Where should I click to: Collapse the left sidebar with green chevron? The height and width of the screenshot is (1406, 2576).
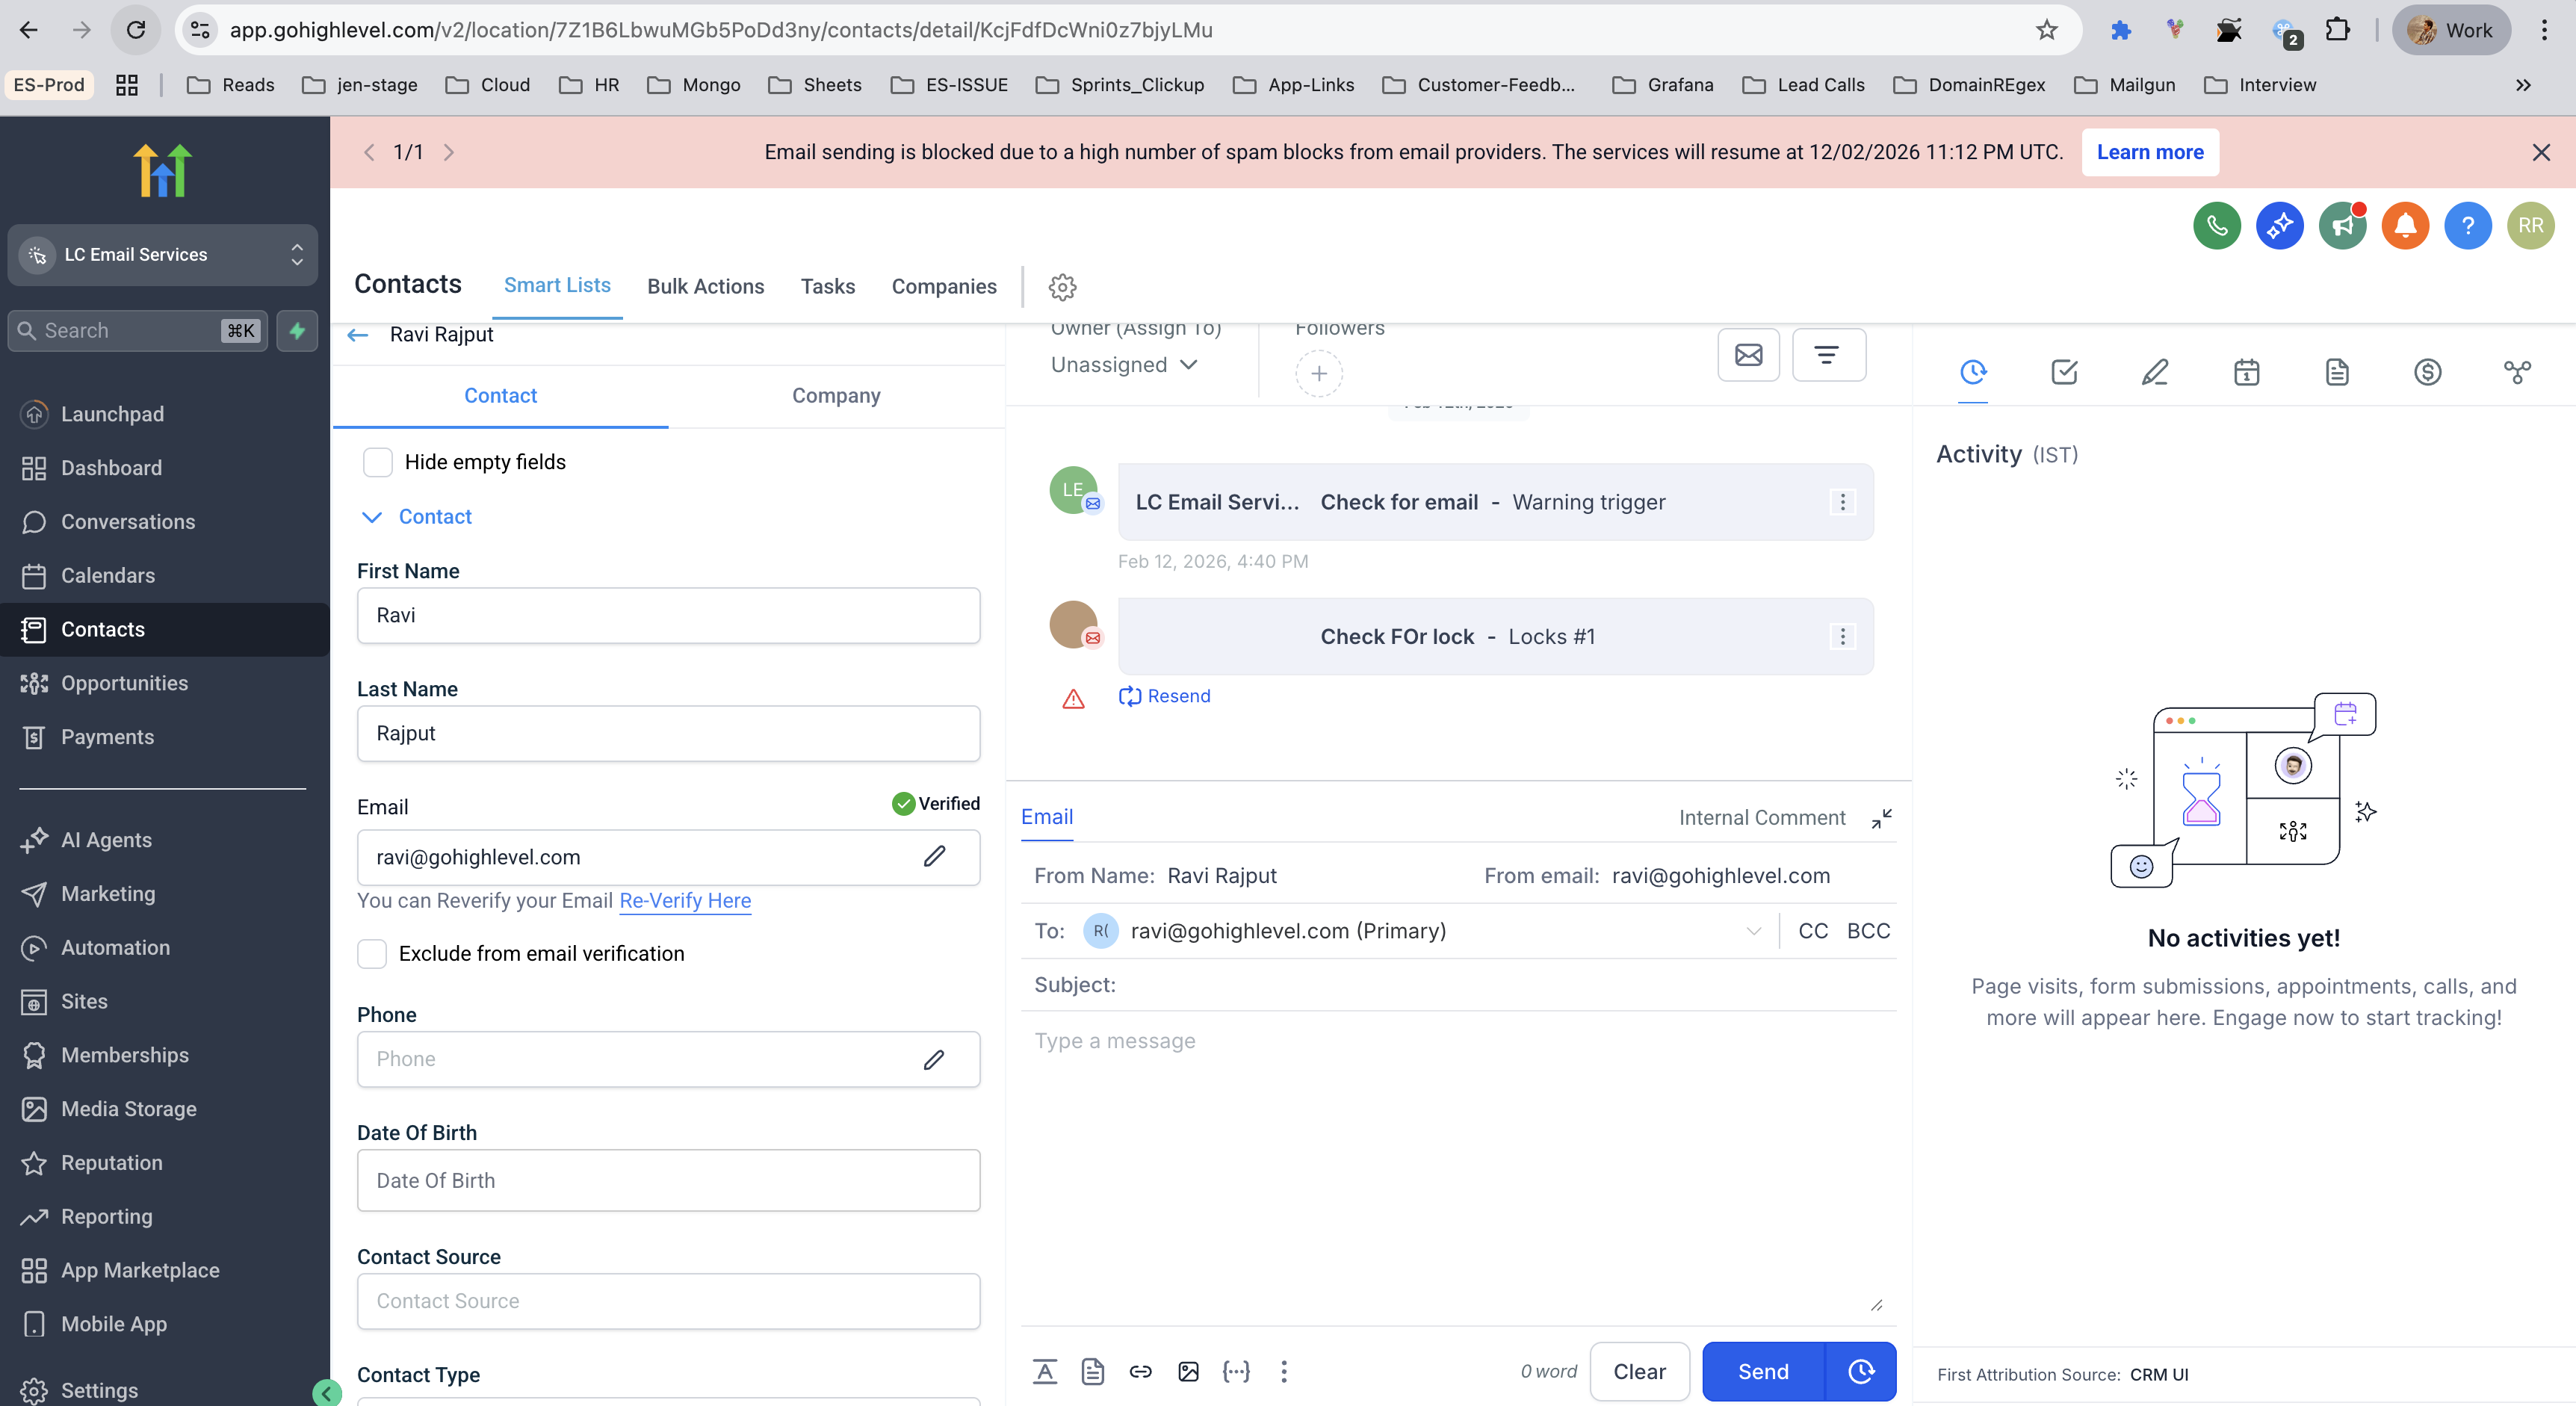click(326, 1392)
